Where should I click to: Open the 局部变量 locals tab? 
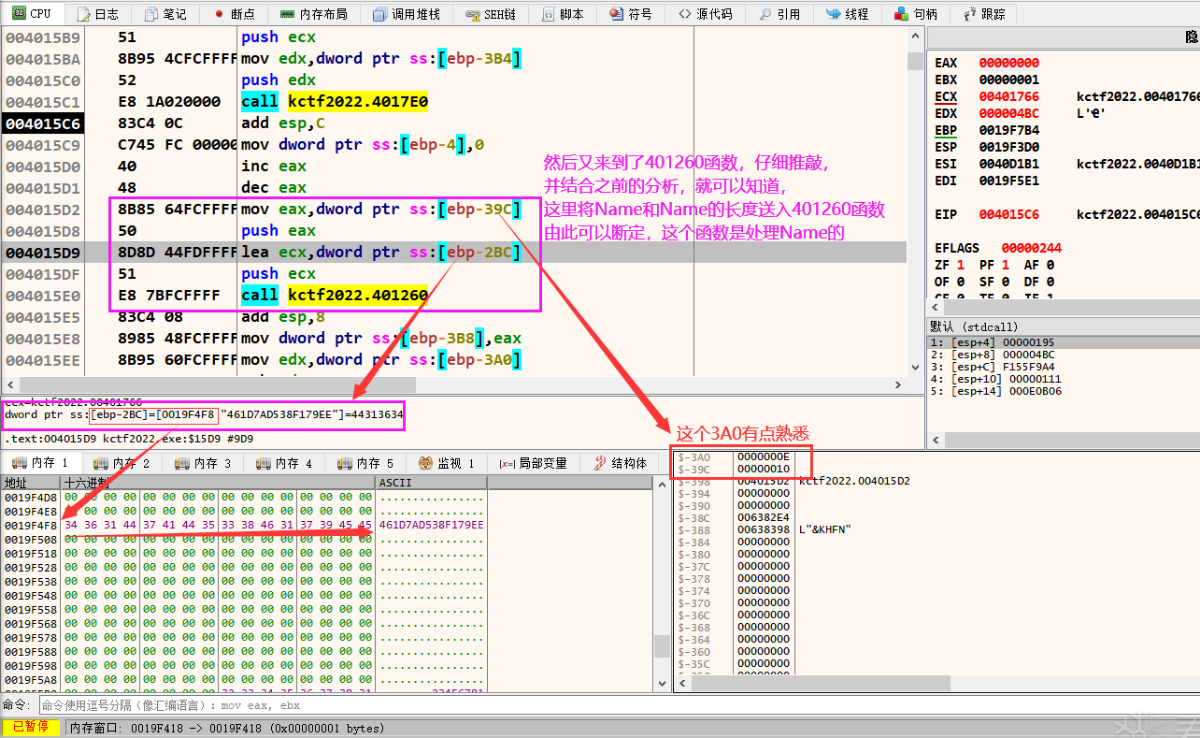(x=533, y=463)
